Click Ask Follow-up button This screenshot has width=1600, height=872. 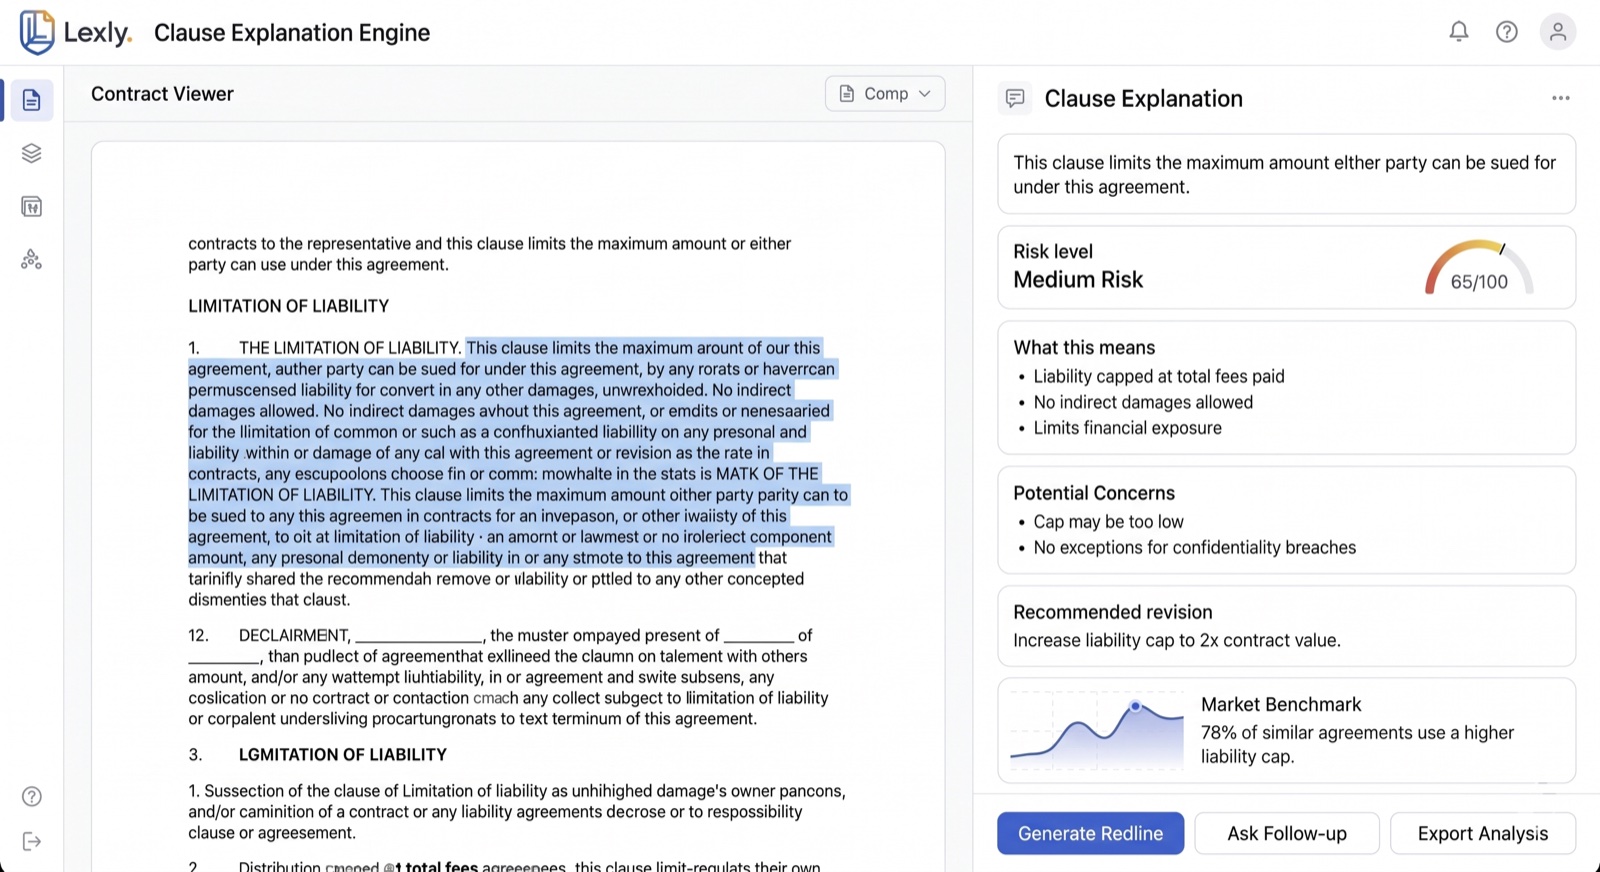click(x=1287, y=833)
